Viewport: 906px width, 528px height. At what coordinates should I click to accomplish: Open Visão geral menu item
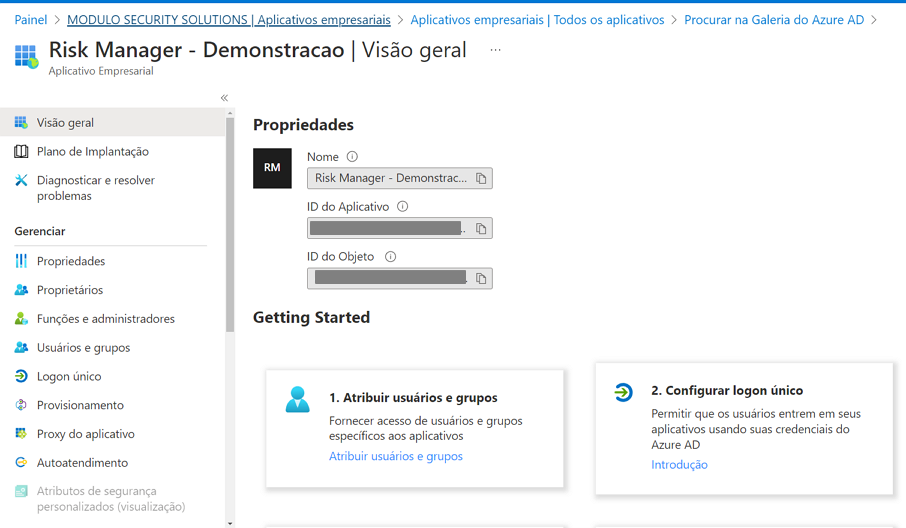coord(113,122)
